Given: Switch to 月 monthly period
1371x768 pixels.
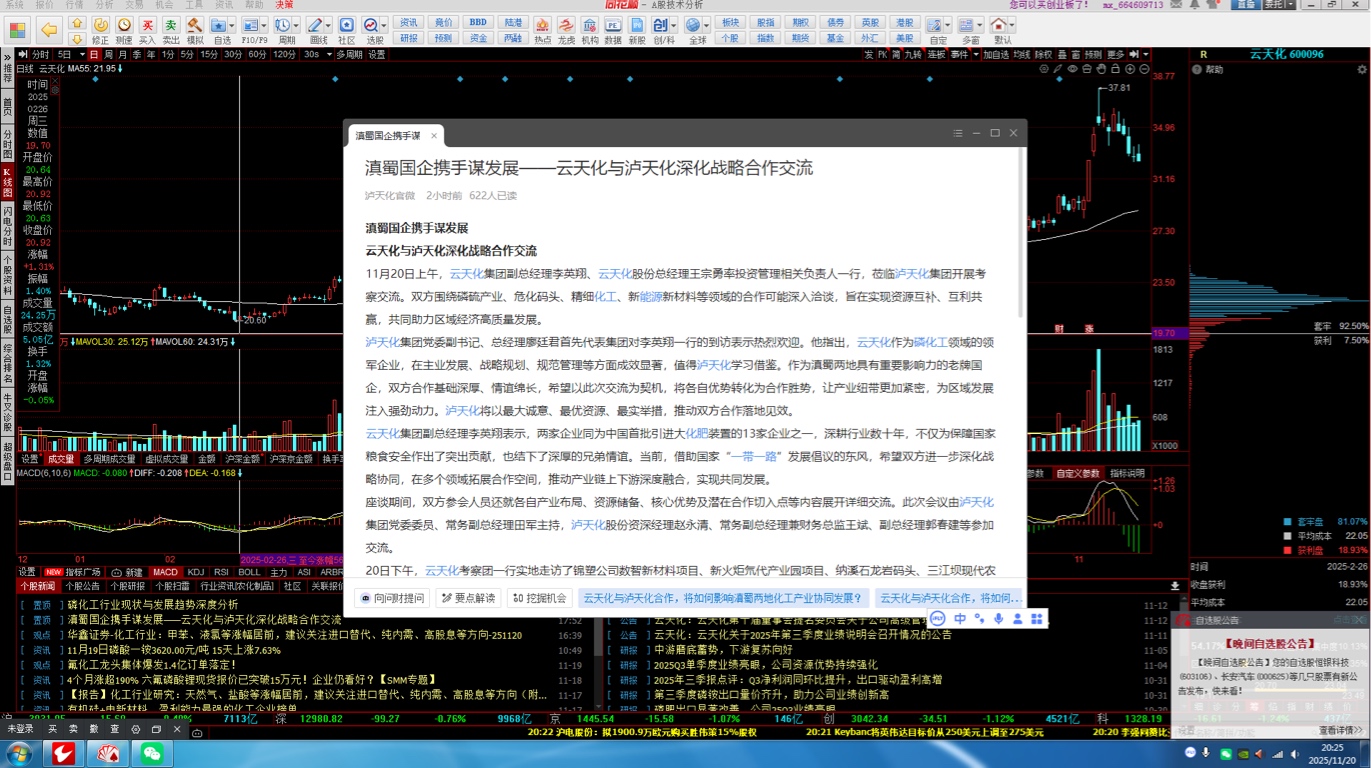Looking at the screenshot, I should (122, 54).
